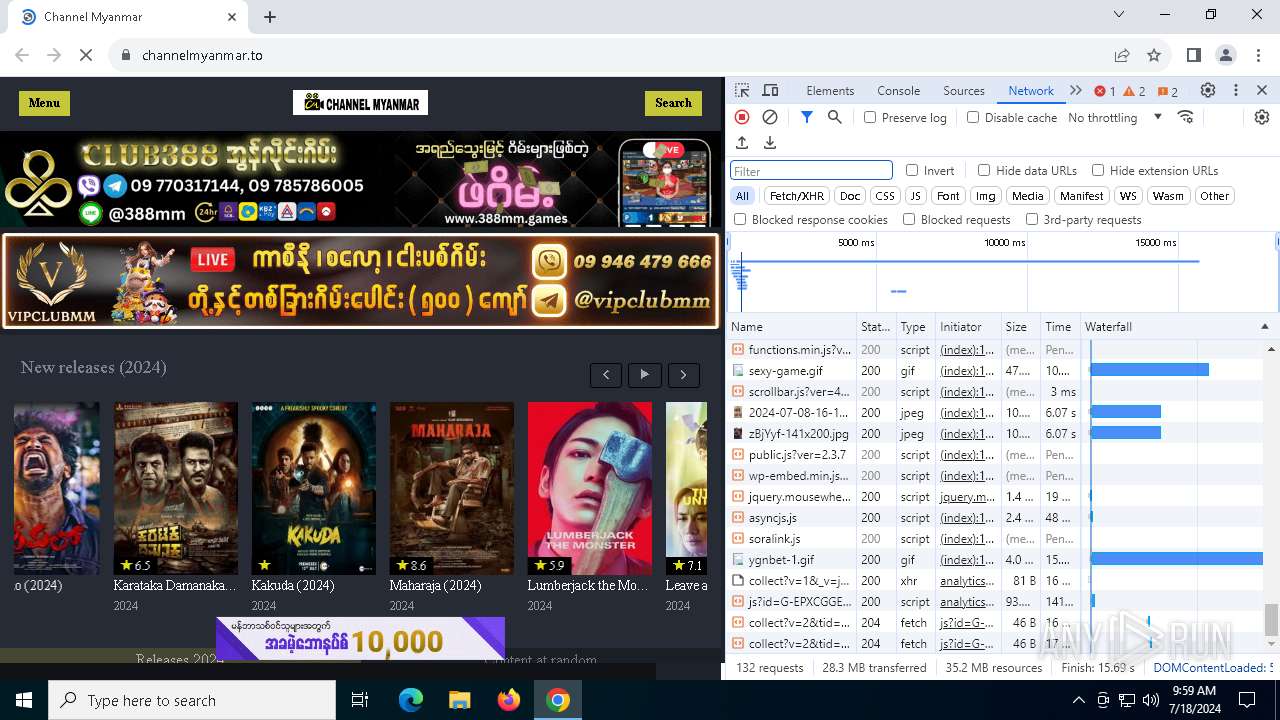Check Blocked response cookies
Screen dimensions: 1280x720
[740, 219]
